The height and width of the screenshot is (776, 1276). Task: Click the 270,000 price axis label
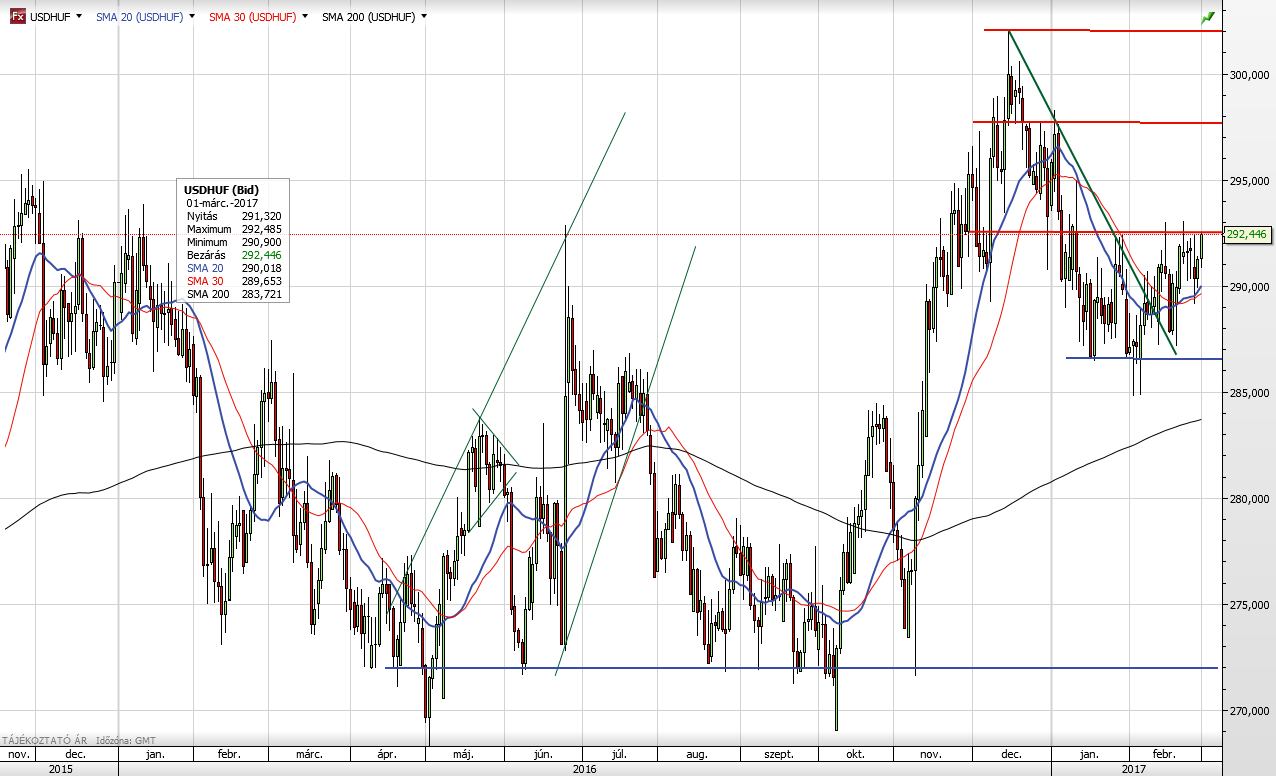[1249, 711]
